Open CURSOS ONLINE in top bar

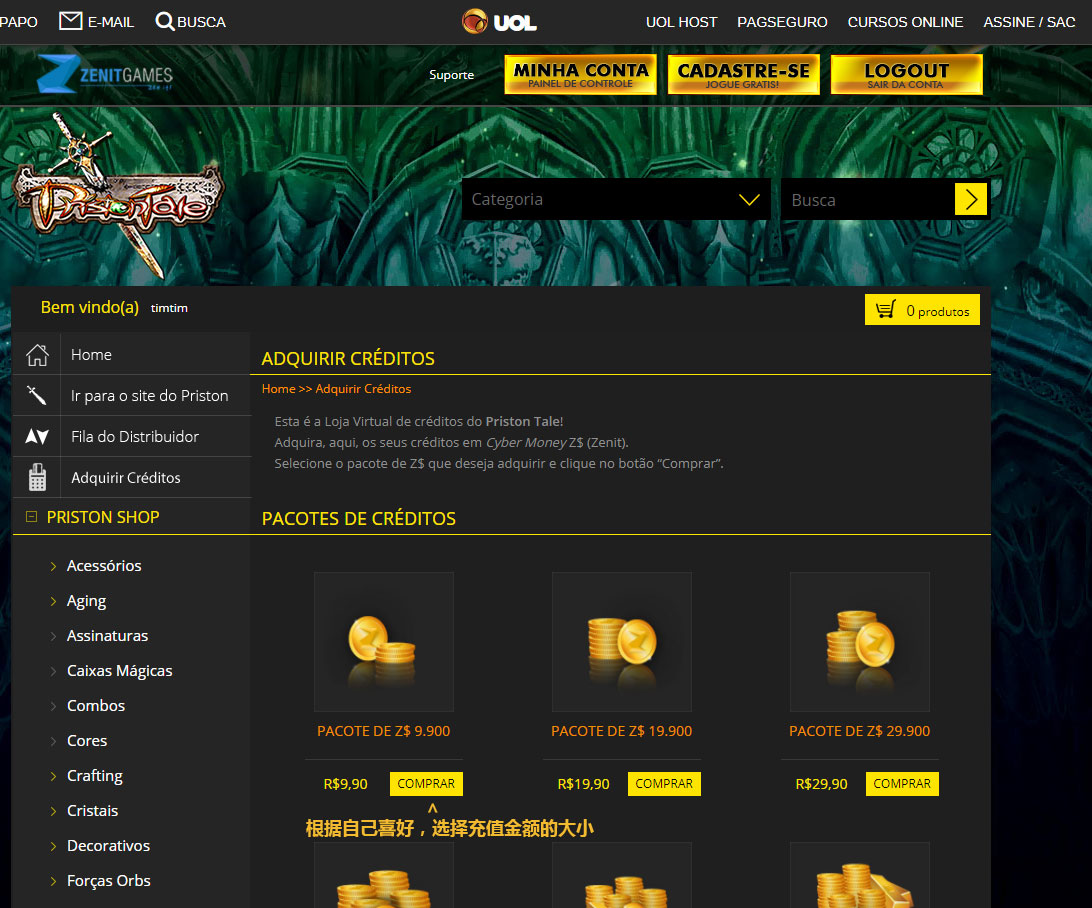click(x=905, y=22)
